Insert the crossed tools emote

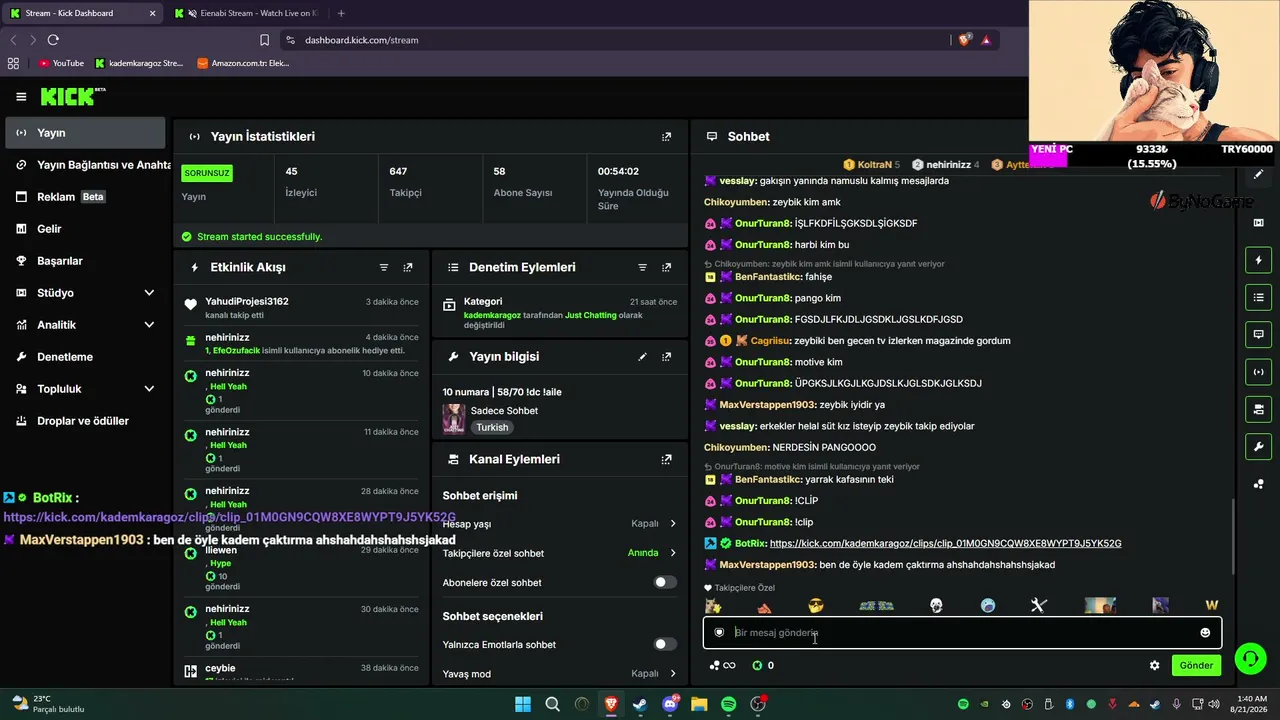(1038, 605)
